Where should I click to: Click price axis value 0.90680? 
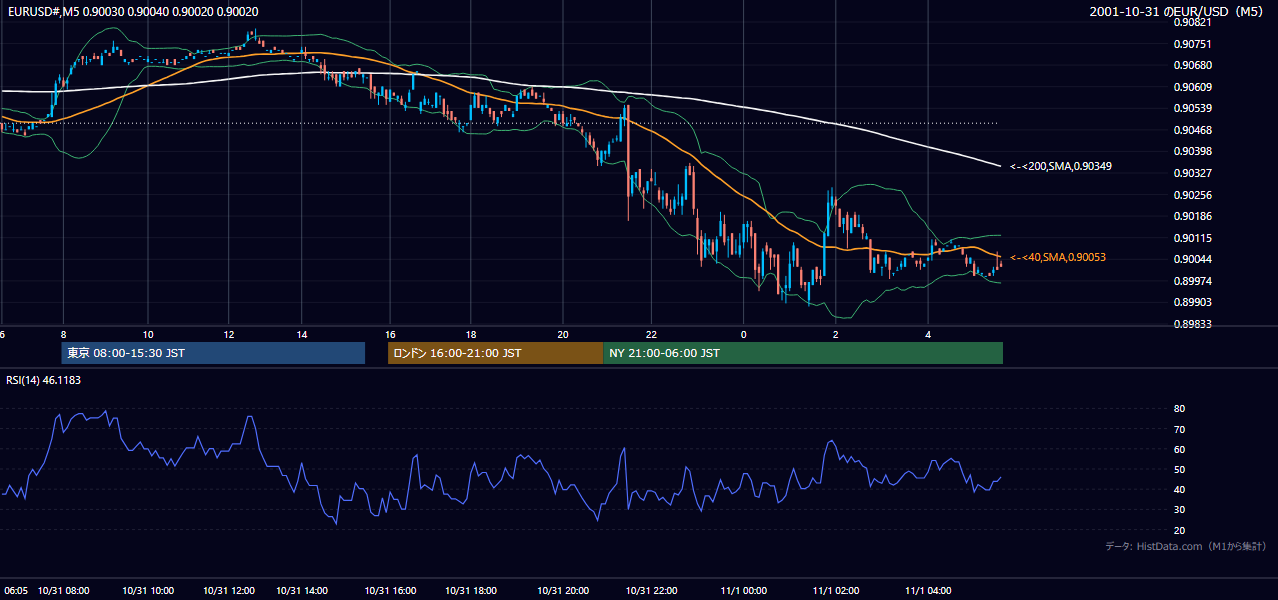1193,66
